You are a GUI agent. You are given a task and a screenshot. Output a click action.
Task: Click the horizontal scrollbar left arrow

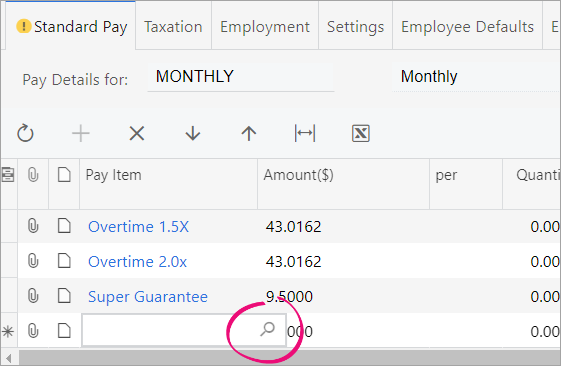pyautogui.click(x=9, y=358)
